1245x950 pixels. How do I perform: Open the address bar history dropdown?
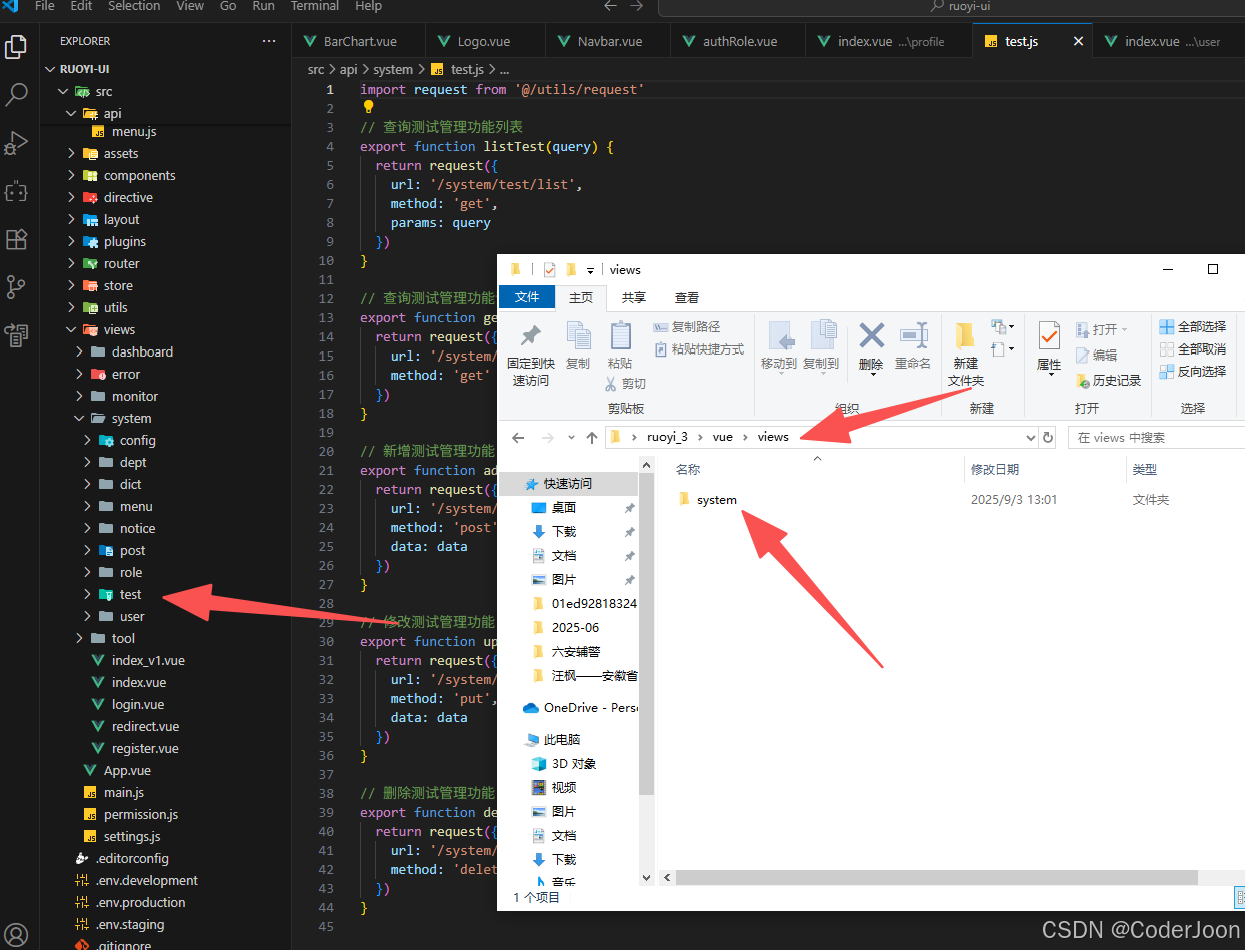click(1031, 438)
